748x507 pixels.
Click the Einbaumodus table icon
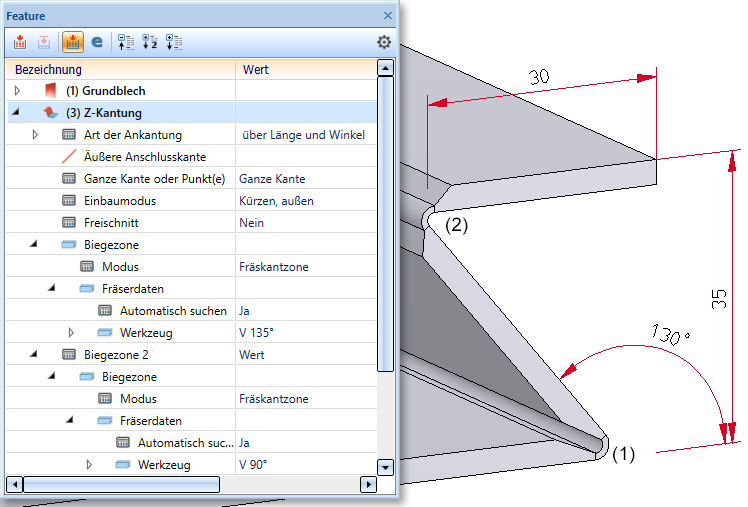pos(69,200)
